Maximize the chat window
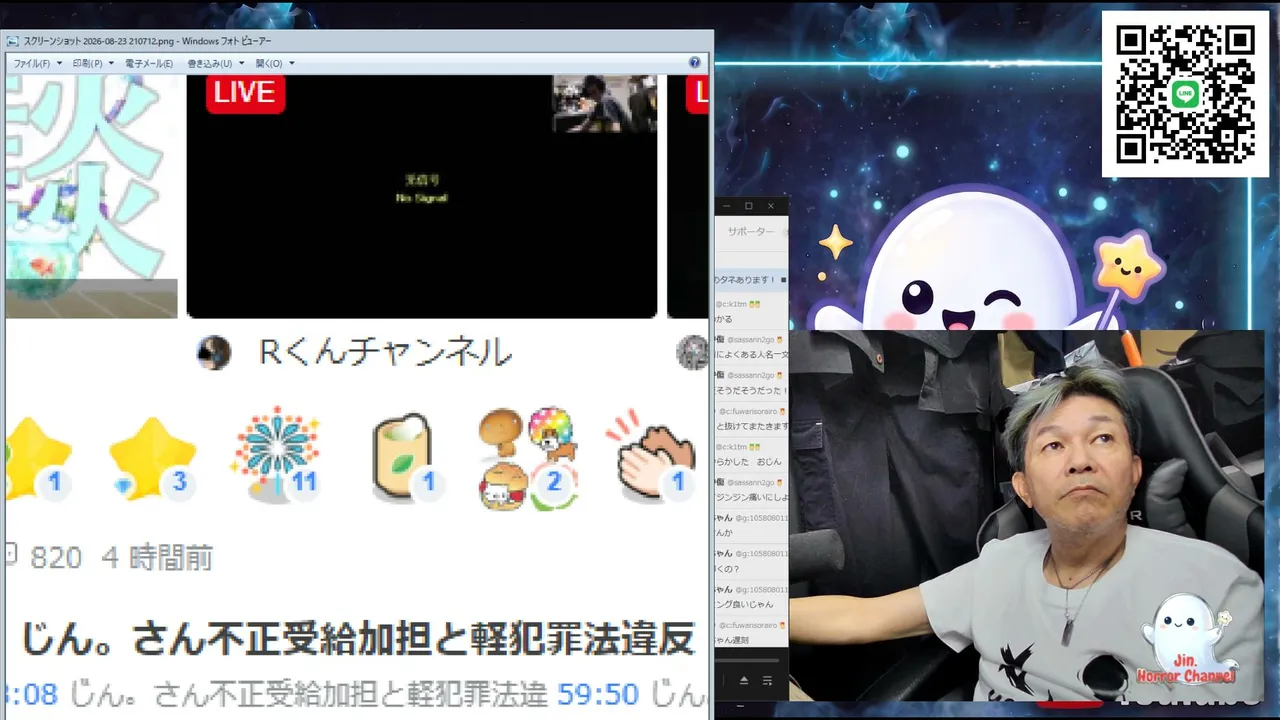Image resolution: width=1280 pixels, height=720 pixels. (748, 206)
